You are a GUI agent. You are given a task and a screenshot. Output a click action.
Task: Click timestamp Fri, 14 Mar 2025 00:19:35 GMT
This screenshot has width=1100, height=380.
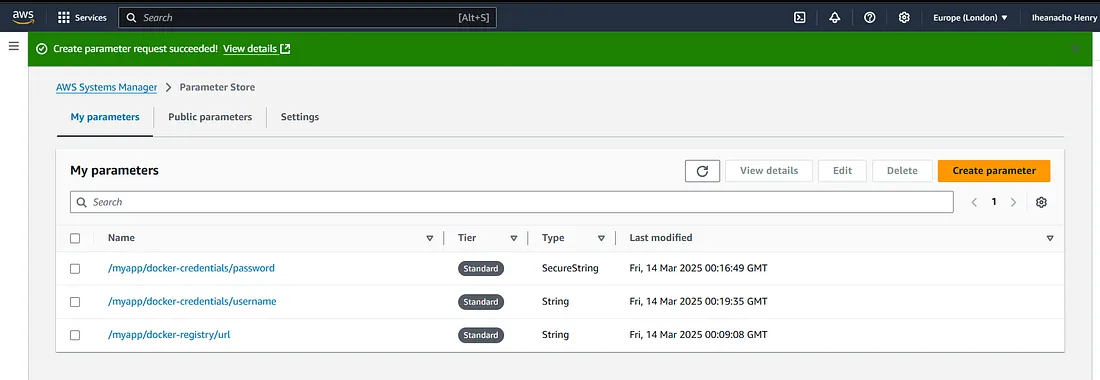pyautogui.click(x=699, y=301)
